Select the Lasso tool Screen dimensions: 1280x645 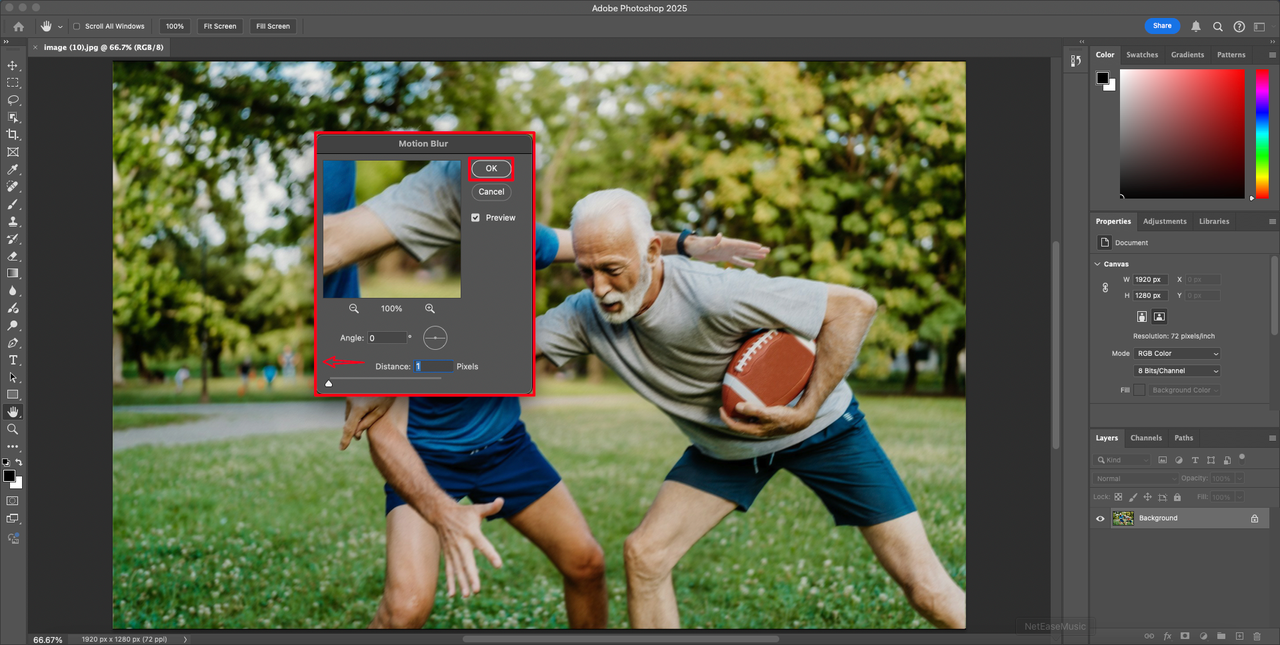[13, 100]
